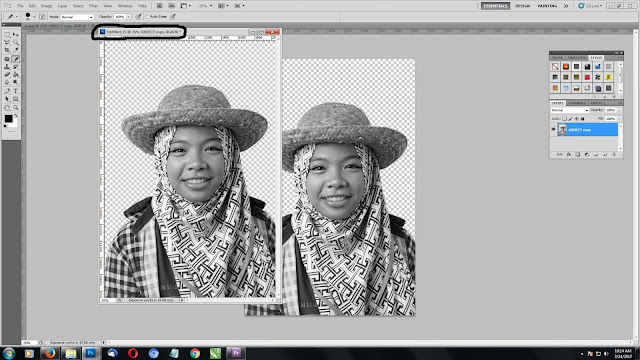Apply the yellow style swatch
This screenshot has width=640, height=360.
(609, 78)
